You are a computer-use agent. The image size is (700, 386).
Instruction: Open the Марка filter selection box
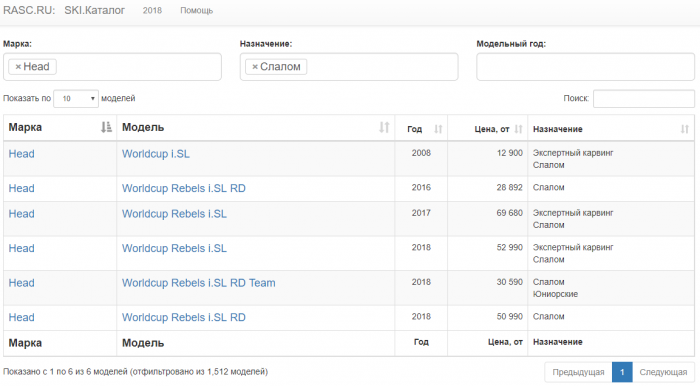pos(112,67)
